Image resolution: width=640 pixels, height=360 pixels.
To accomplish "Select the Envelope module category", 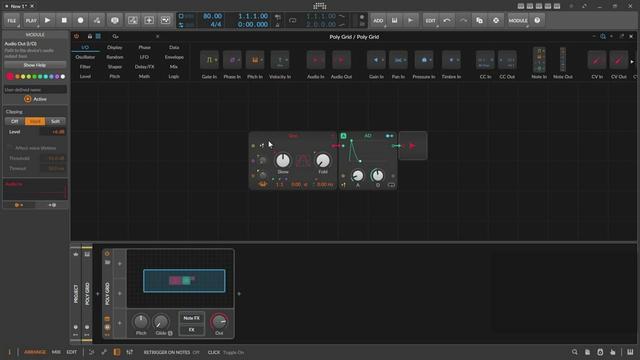I will (x=174, y=57).
